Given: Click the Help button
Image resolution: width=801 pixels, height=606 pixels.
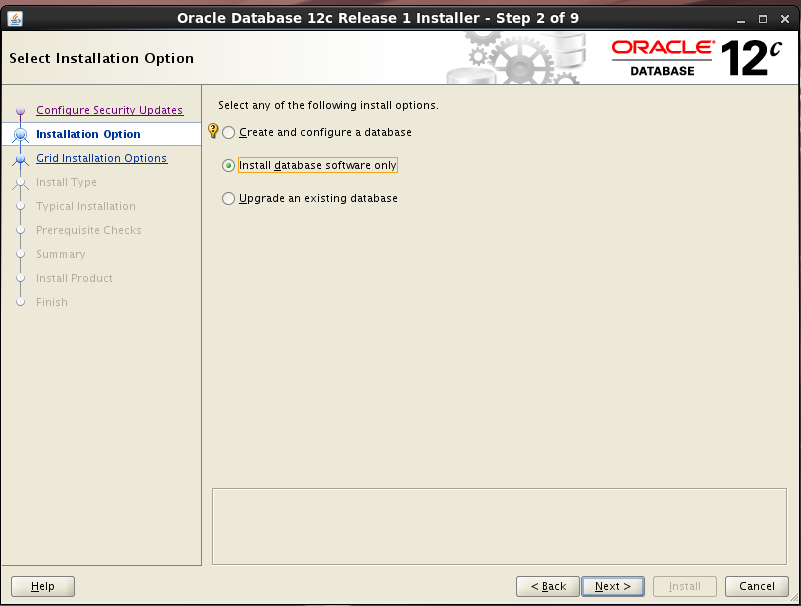Looking at the screenshot, I should (x=43, y=586).
